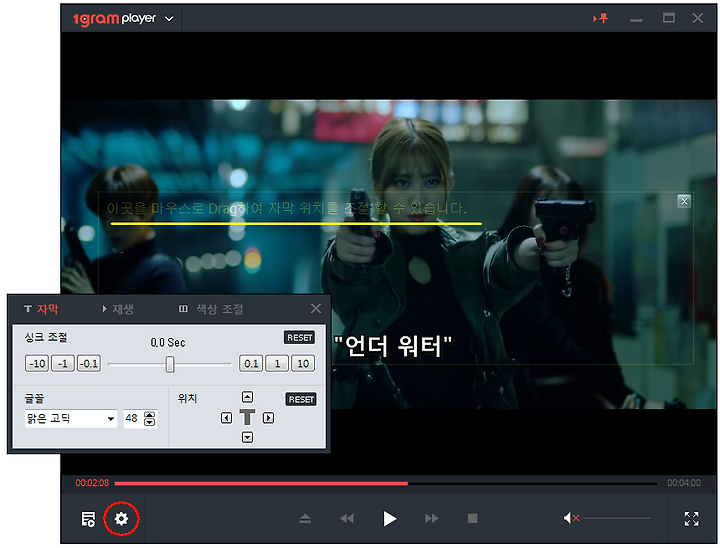The width and height of the screenshot is (720, 548).
Task: Click the volume slider track
Action: point(617,518)
